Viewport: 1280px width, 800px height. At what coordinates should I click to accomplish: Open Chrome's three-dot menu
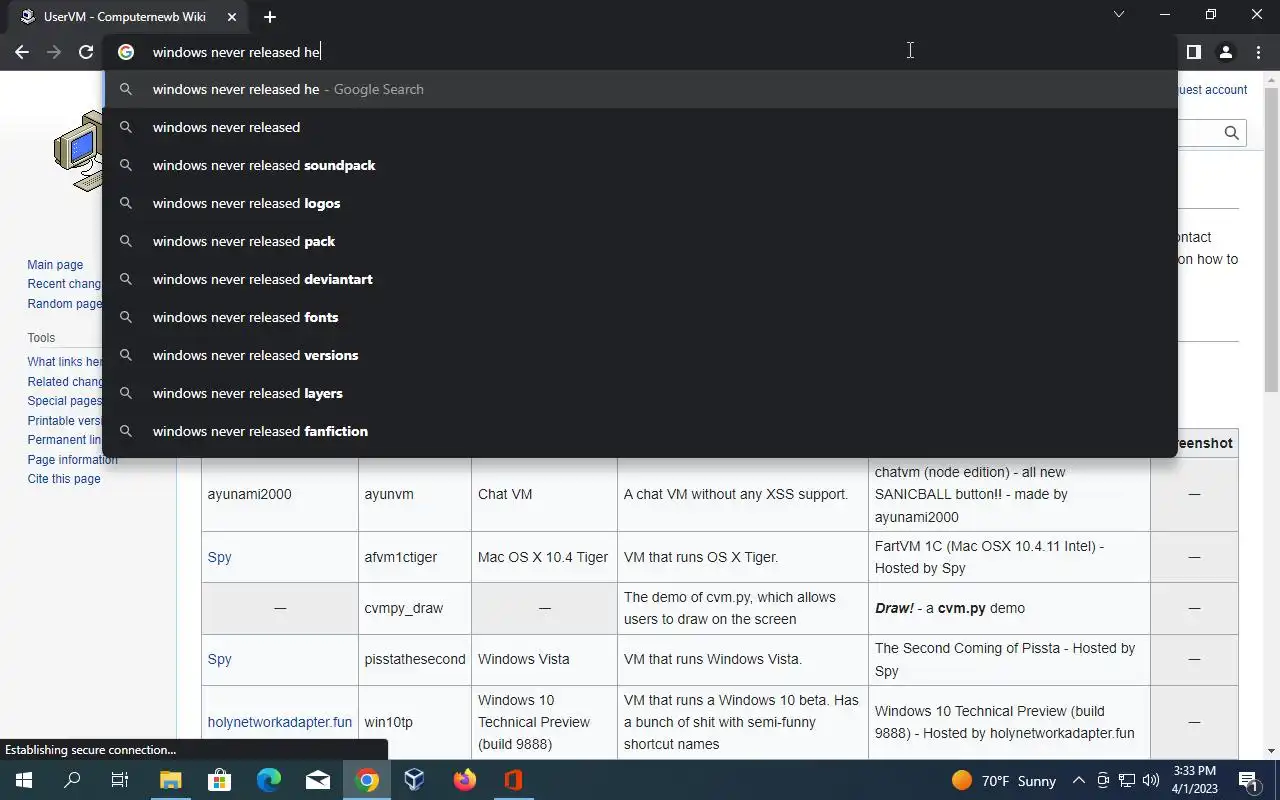click(x=1256, y=52)
